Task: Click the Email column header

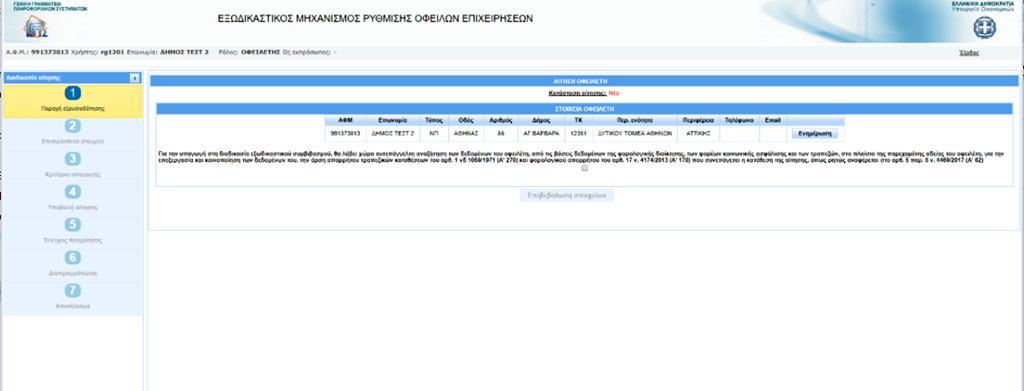Action: pos(773,121)
